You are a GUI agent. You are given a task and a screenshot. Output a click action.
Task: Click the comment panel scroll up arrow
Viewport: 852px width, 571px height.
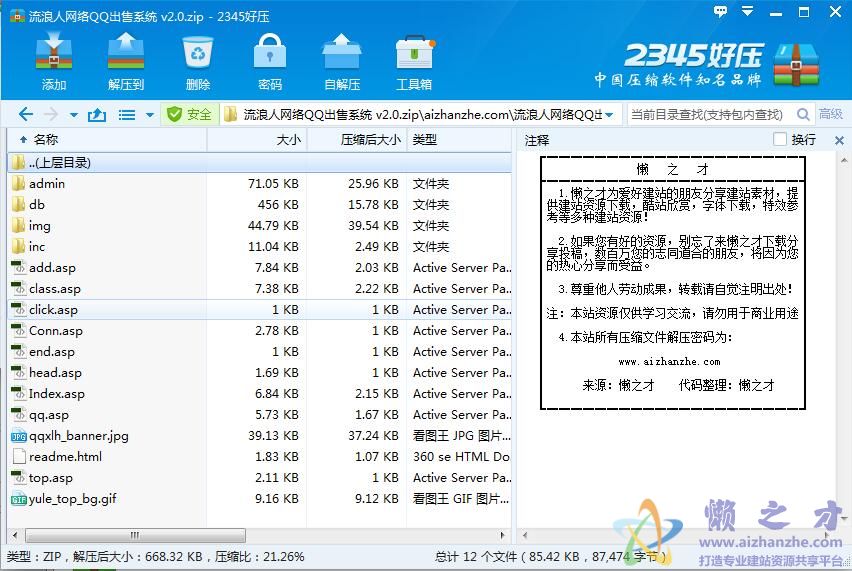(844, 161)
